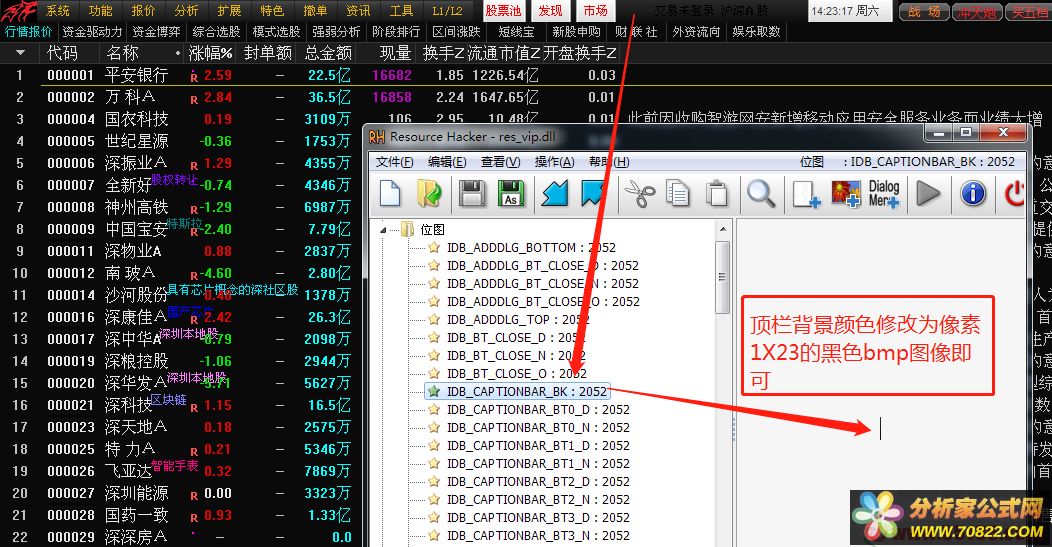1052x547 pixels.
Task: Open 报价 menu in trading app
Action: 143,11
